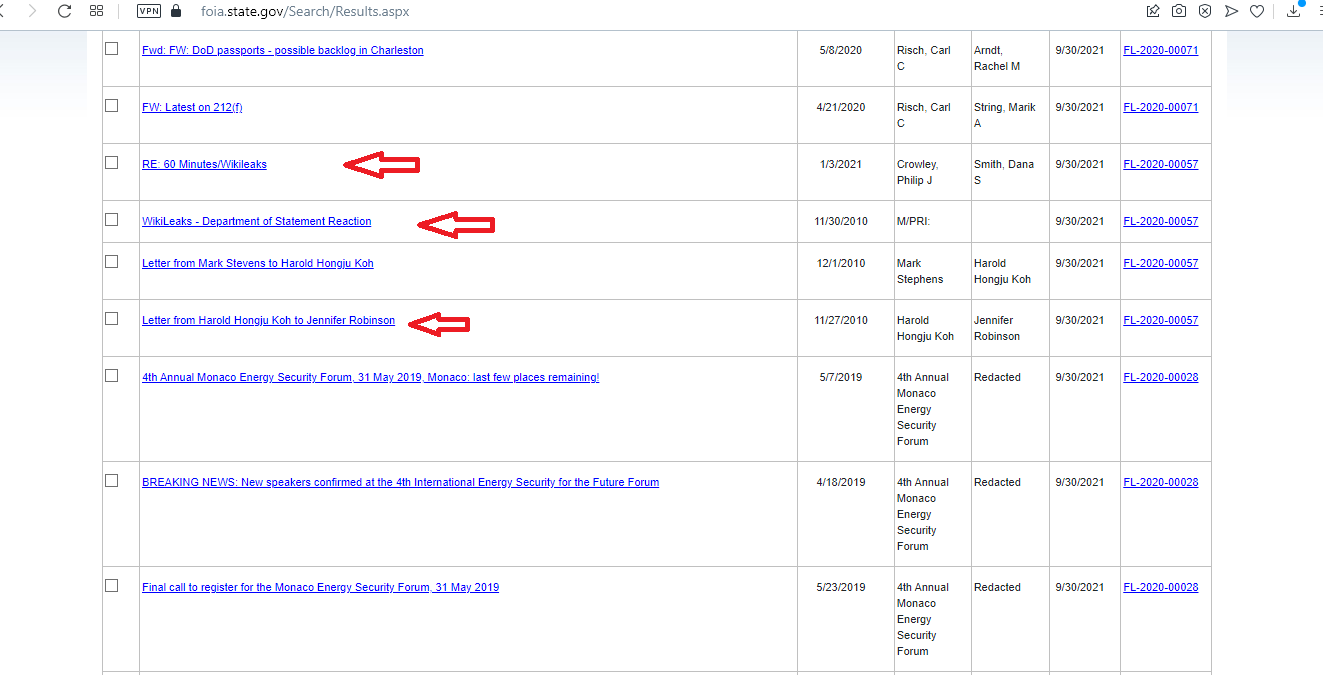Open the 'FW: Latest on 212(f)' document

pyautogui.click(x=192, y=107)
